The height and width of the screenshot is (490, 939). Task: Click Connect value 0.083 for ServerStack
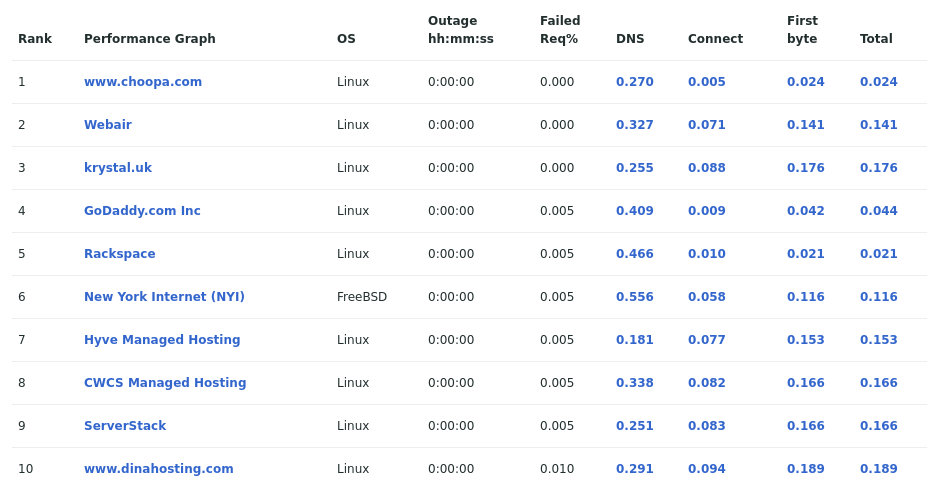coord(707,426)
